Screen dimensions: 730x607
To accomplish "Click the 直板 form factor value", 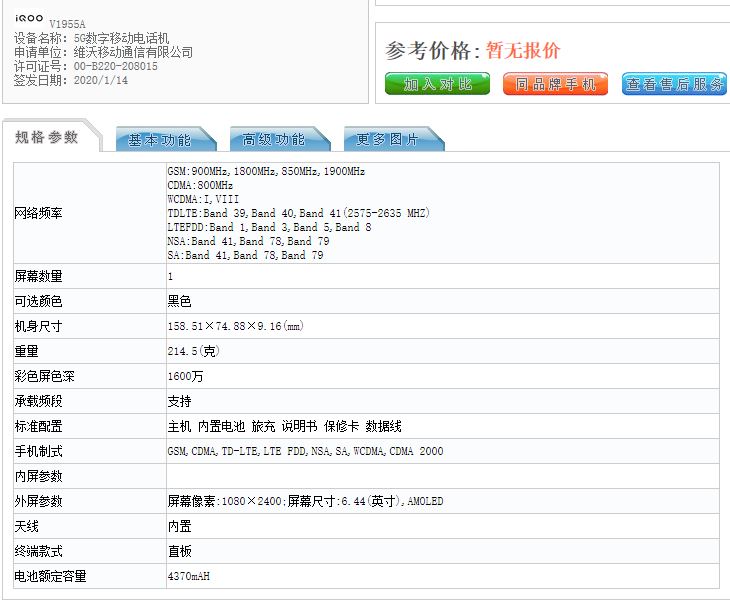I will 179,551.
